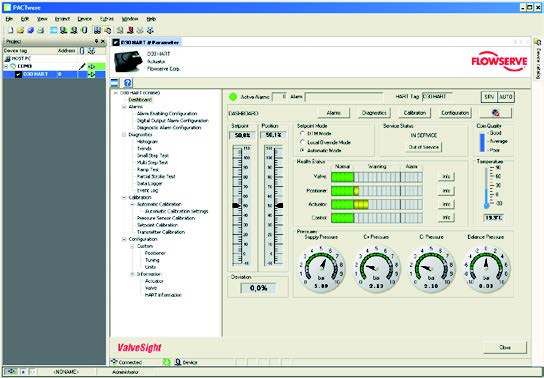The image size is (544, 378).
Task: Collapse the Automatic Calibration tree node
Action: click(x=132, y=204)
